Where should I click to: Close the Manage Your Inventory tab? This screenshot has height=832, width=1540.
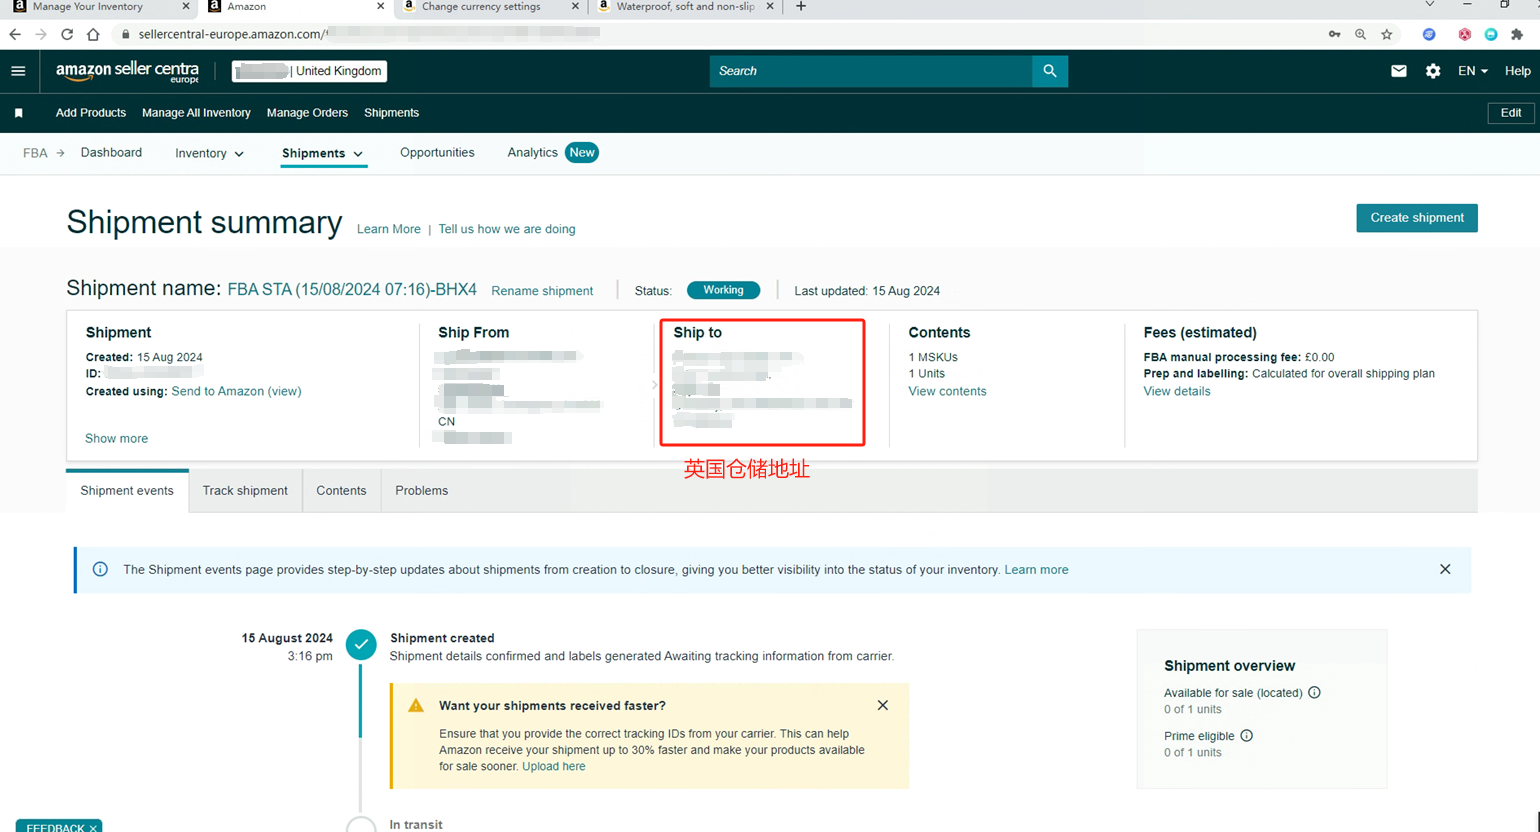[186, 6]
